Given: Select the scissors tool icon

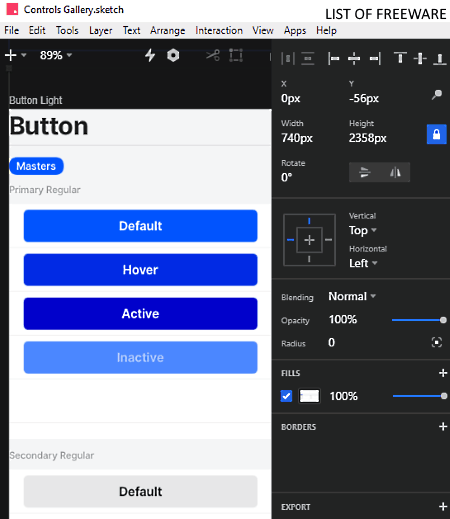Looking at the screenshot, I should (213, 55).
